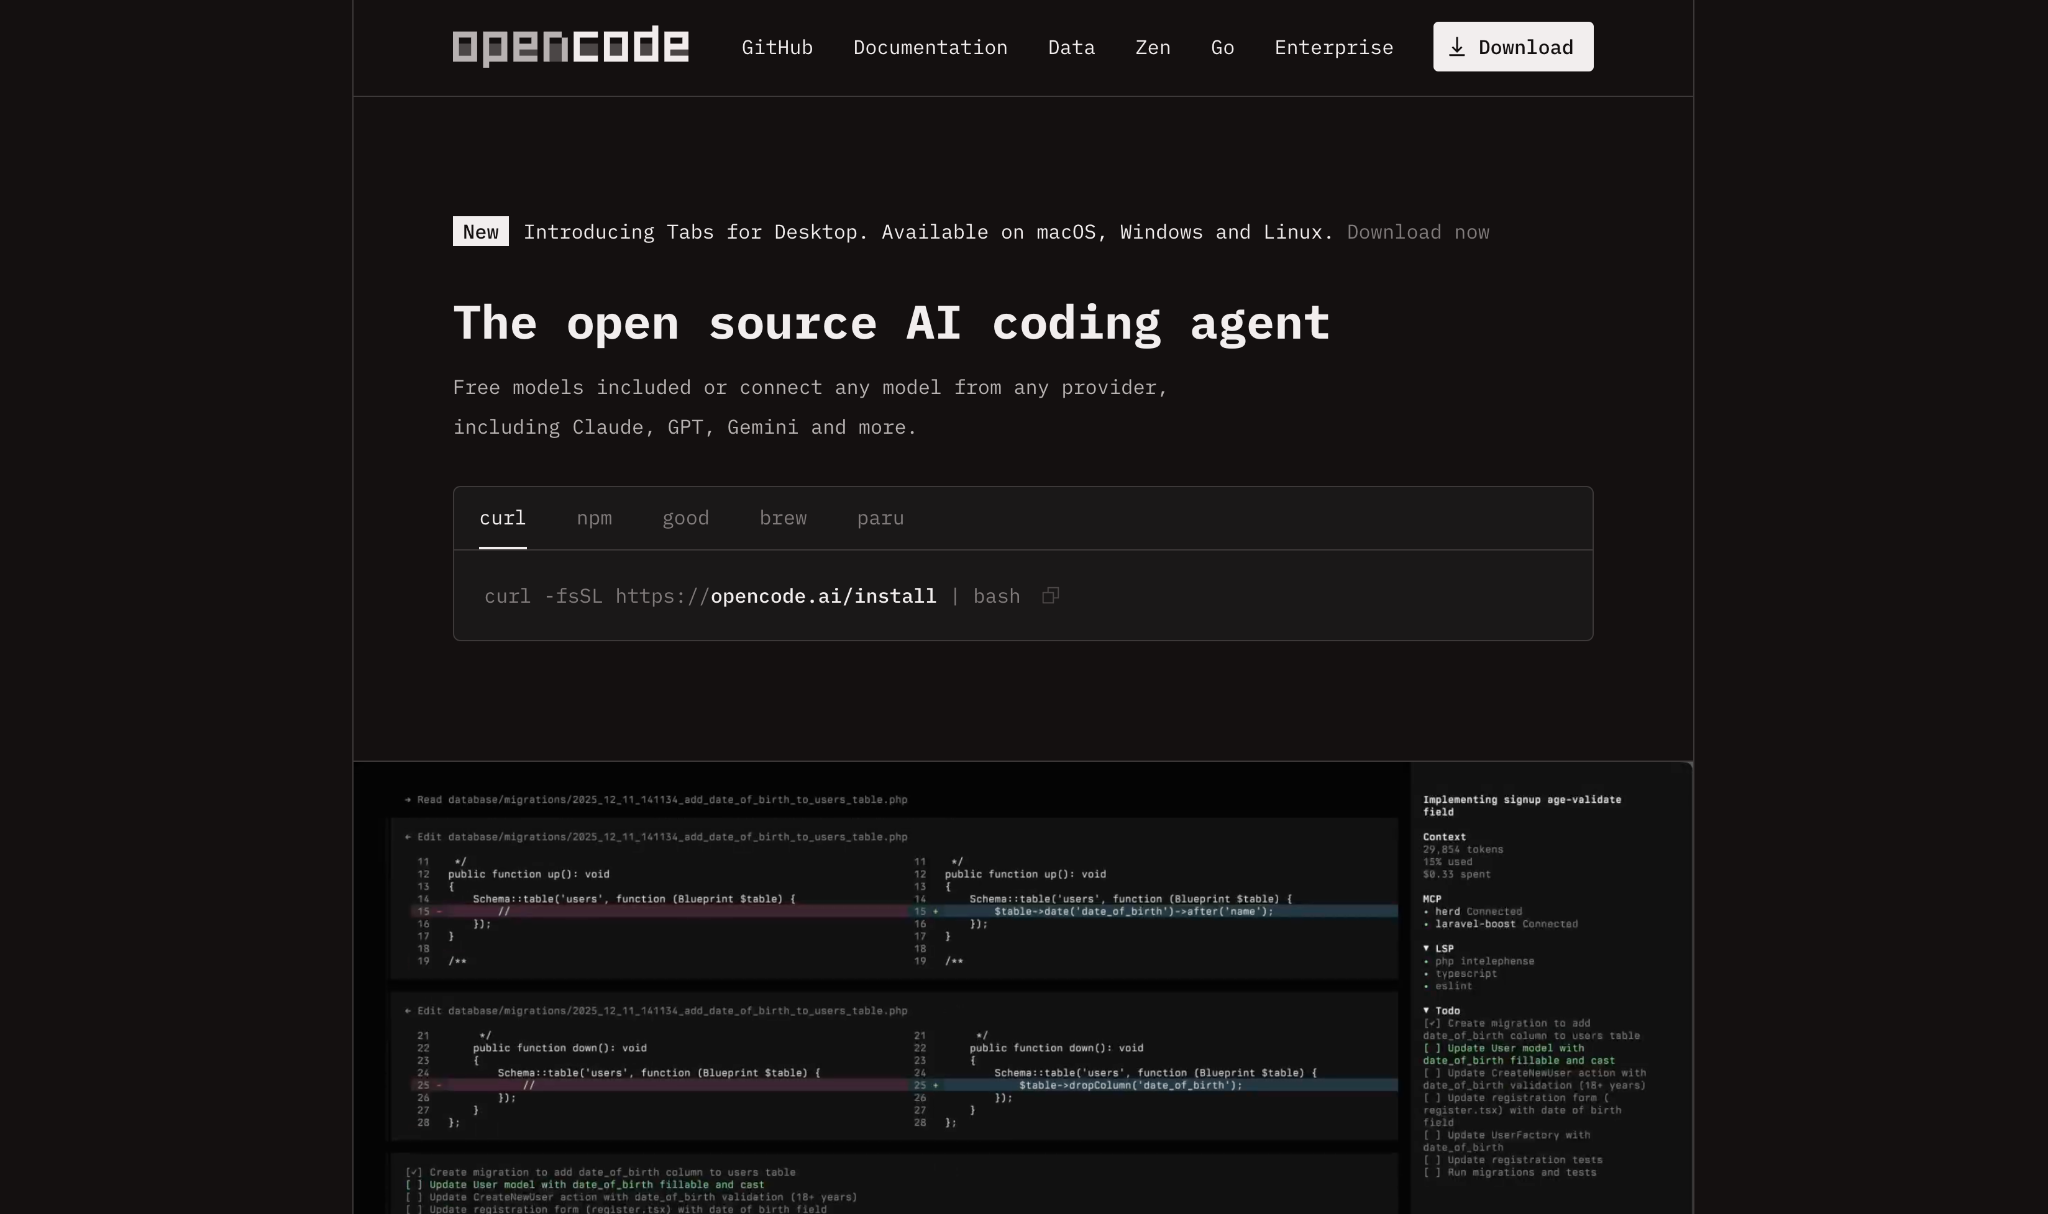2048x1214 pixels.
Task: Follow the Download now link
Action: click(x=1418, y=232)
